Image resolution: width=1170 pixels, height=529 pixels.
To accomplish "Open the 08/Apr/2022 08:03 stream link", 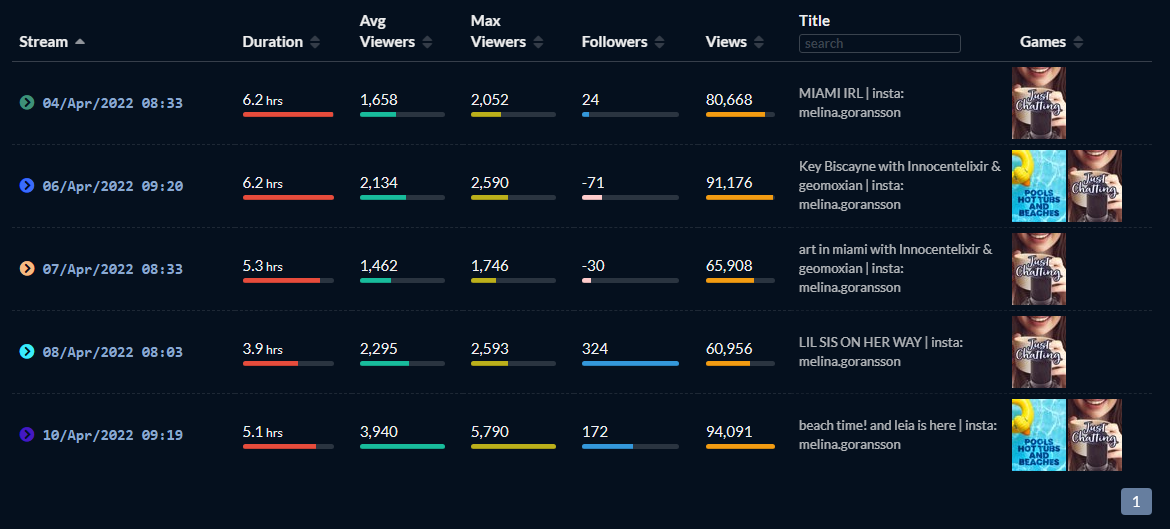I will 112,351.
